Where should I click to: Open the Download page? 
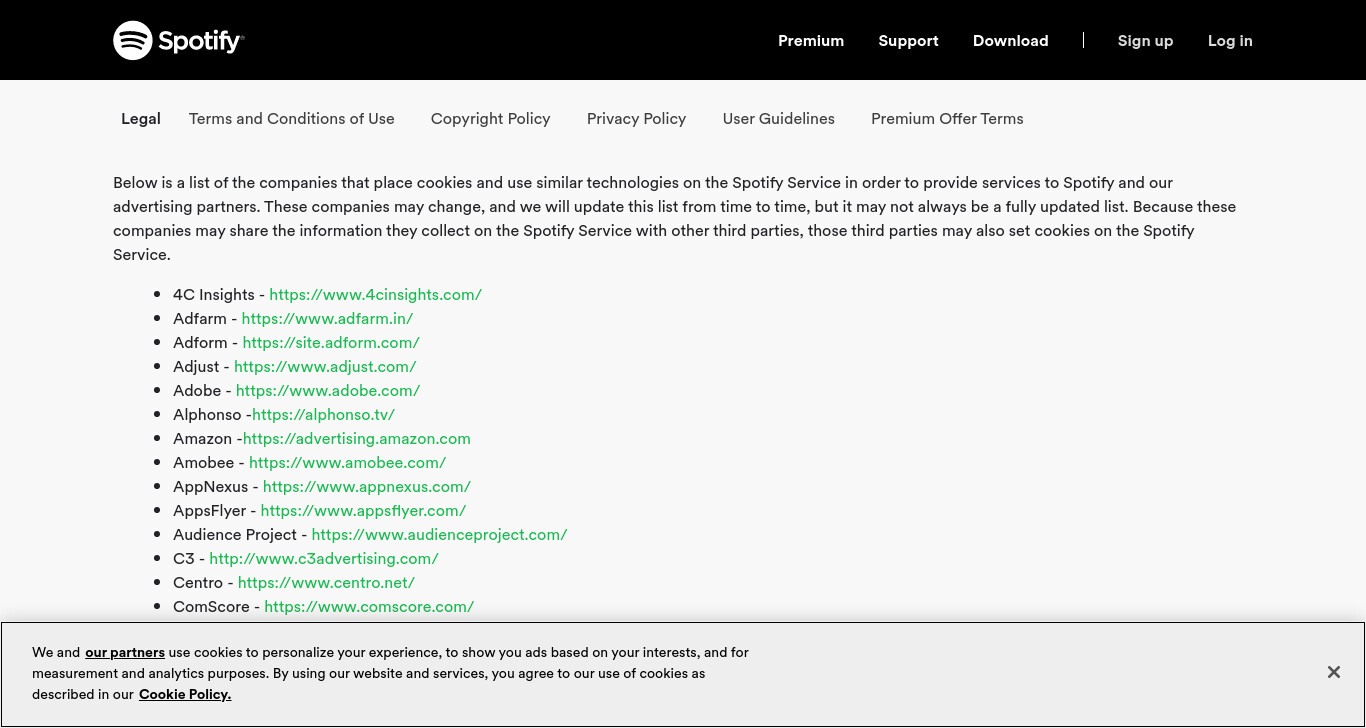[x=1010, y=40]
